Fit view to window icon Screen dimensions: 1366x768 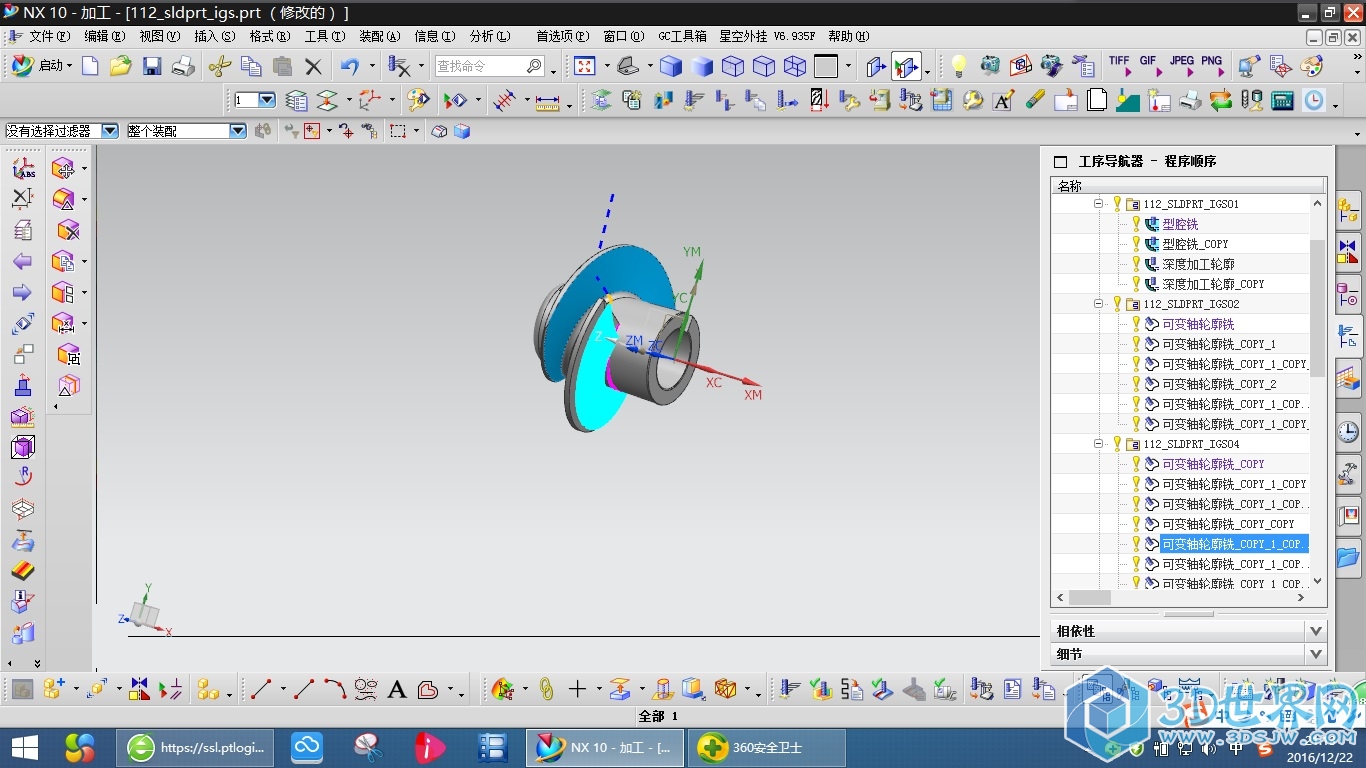[x=584, y=66]
